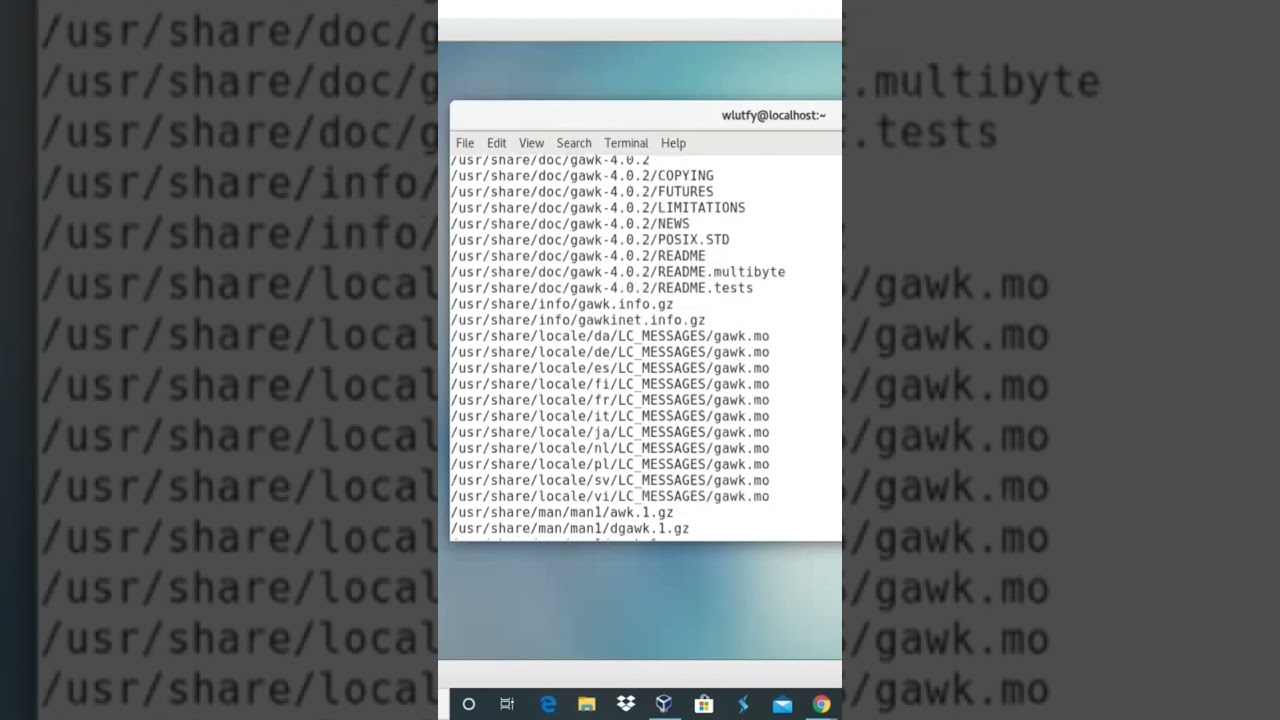This screenshot has height=720, width=1280.
Task: Click the locale/de/LC_MESSAGES/gawk.mo line
Action: point(610,352)
